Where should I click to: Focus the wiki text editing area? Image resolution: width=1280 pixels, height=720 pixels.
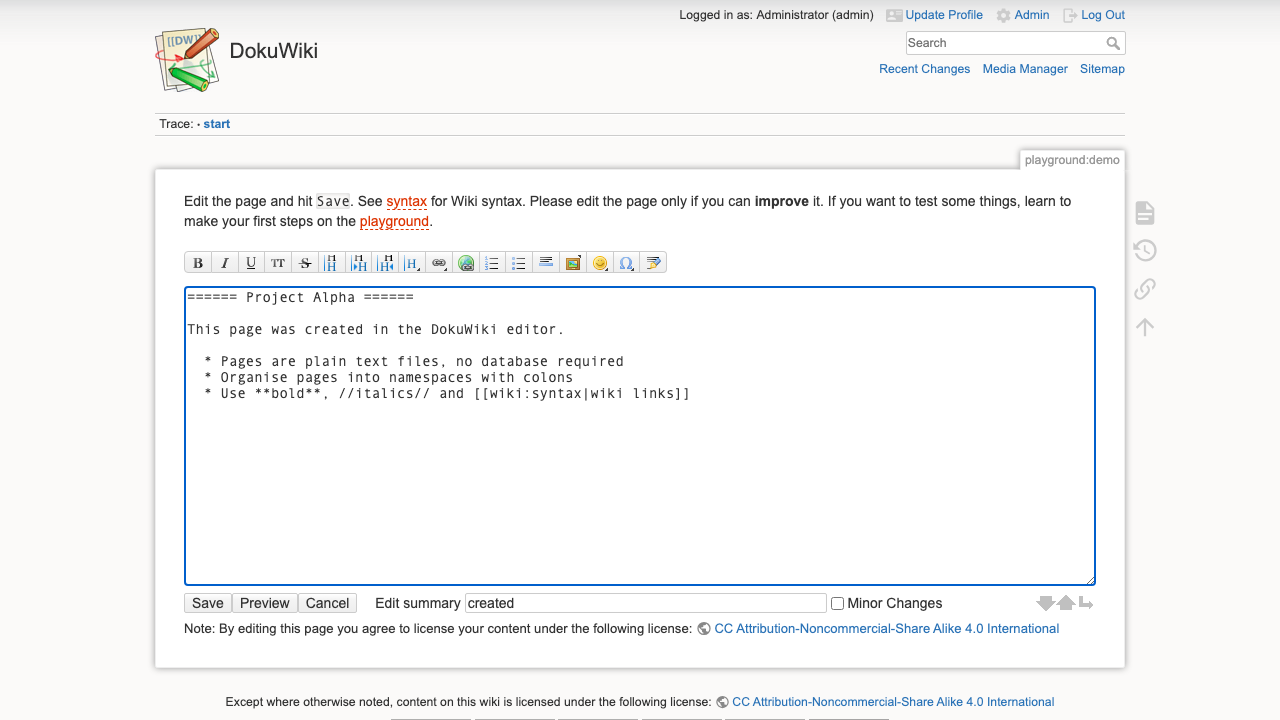(x=640, y=436)
